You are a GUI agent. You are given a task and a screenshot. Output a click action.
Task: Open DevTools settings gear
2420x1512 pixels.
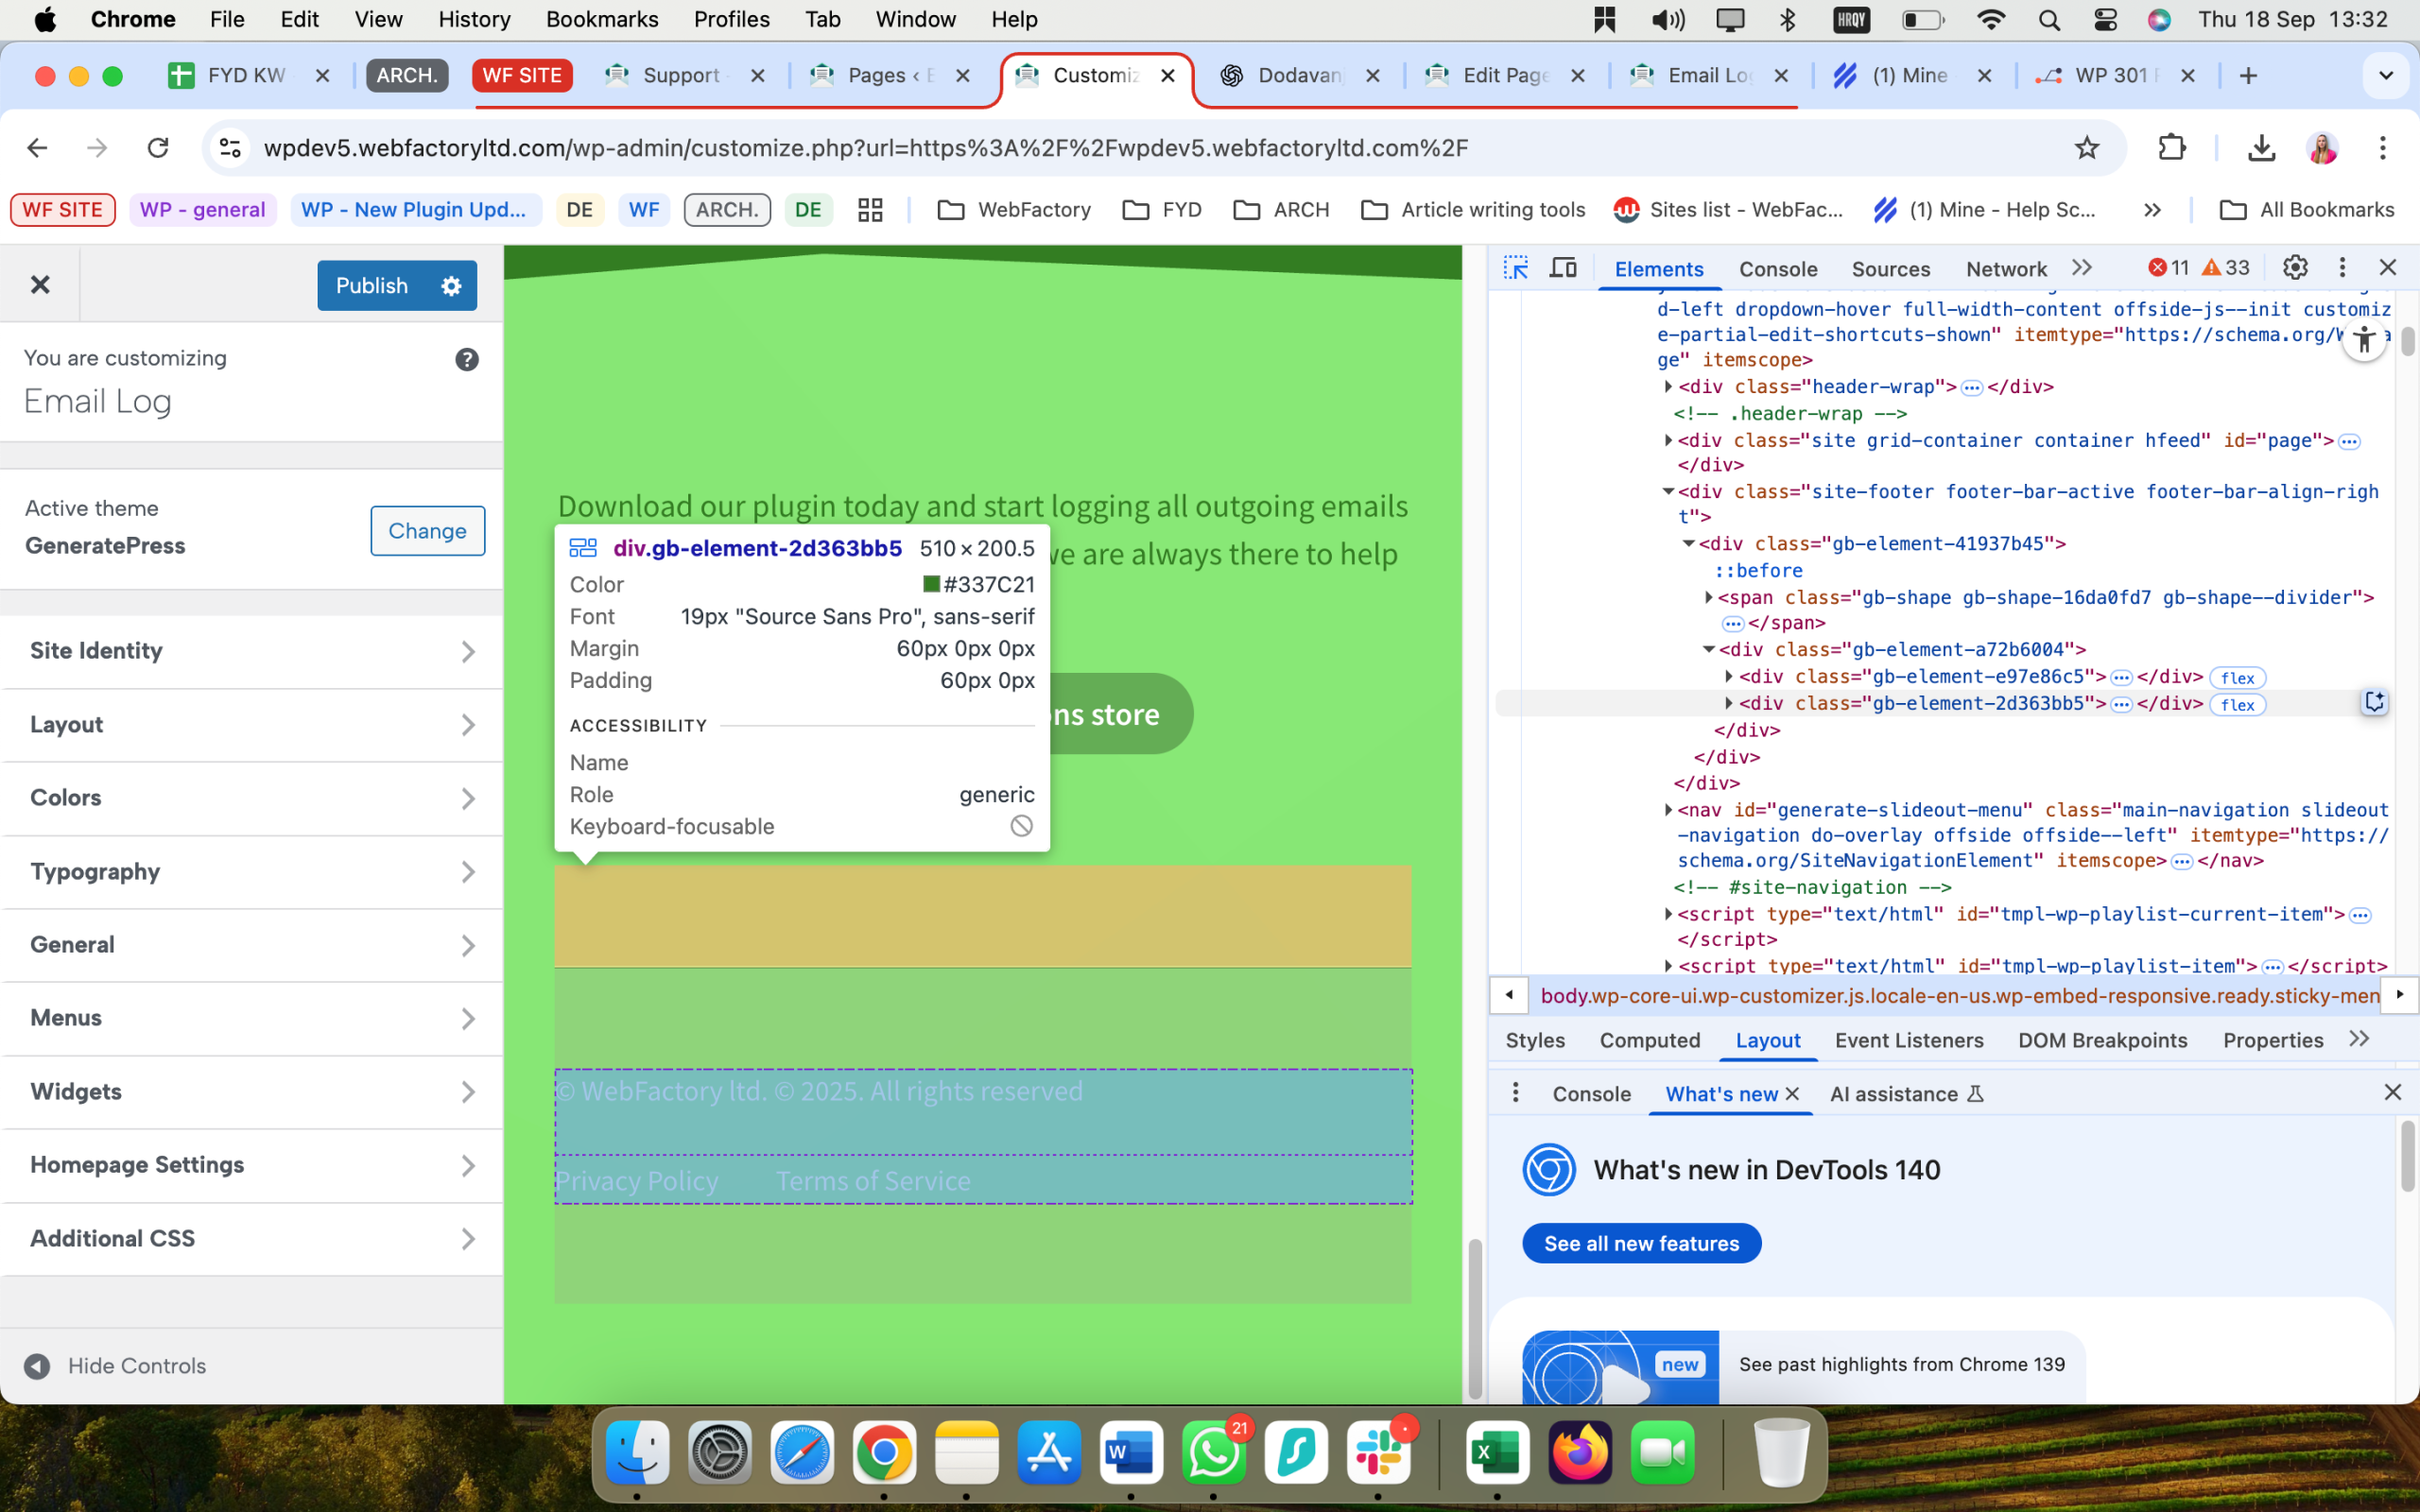2295,267
